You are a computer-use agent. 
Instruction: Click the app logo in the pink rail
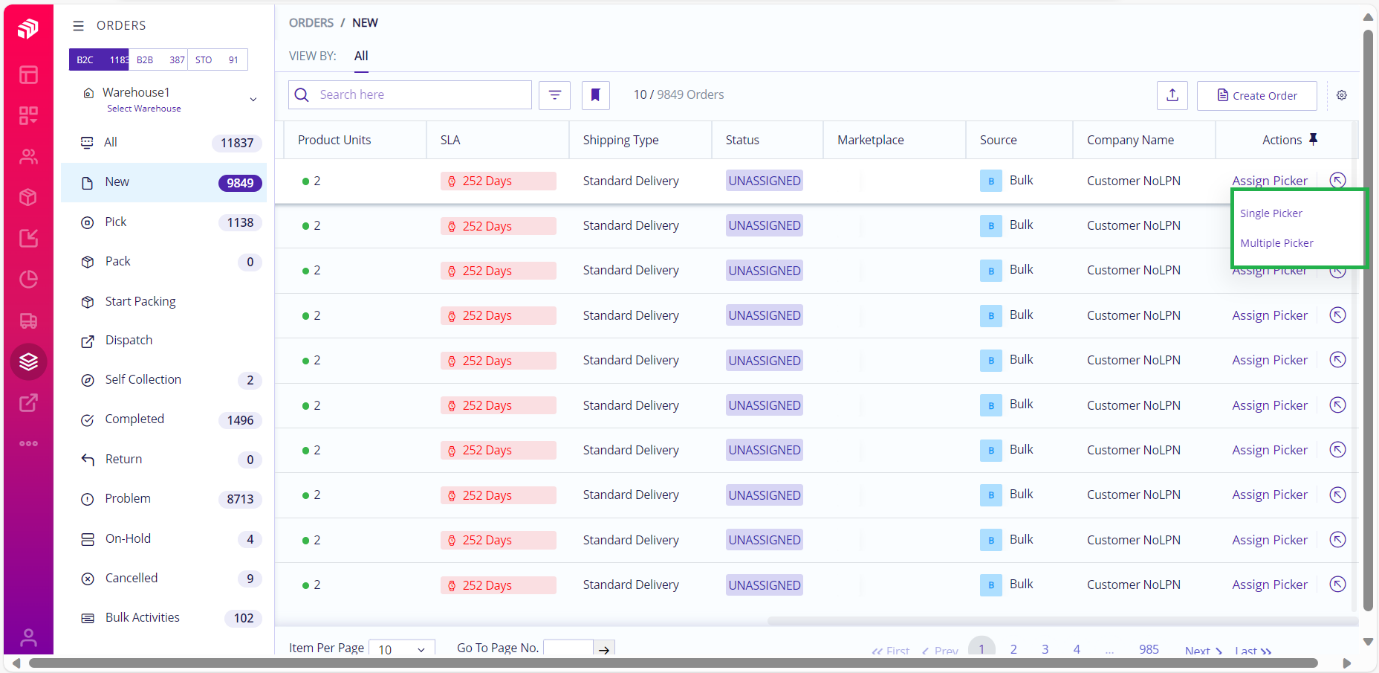coord(28,29)
